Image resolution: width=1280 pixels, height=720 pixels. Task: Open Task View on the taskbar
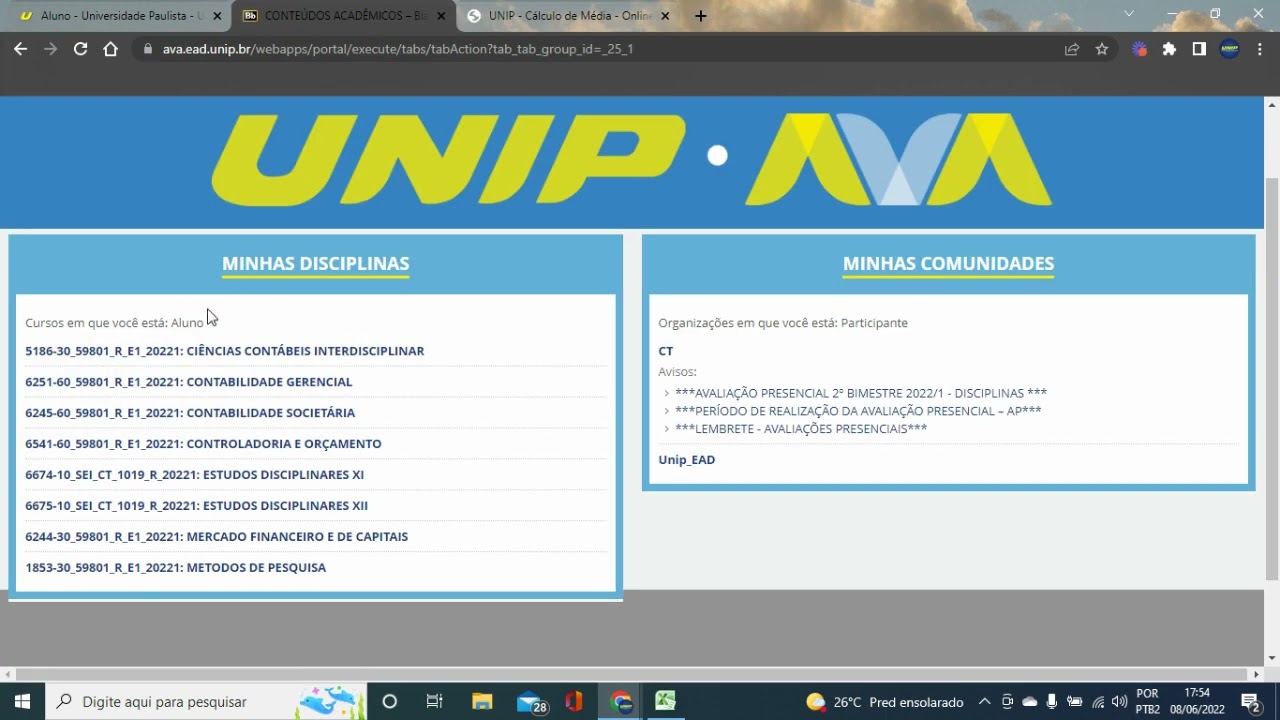coord(434,701)
